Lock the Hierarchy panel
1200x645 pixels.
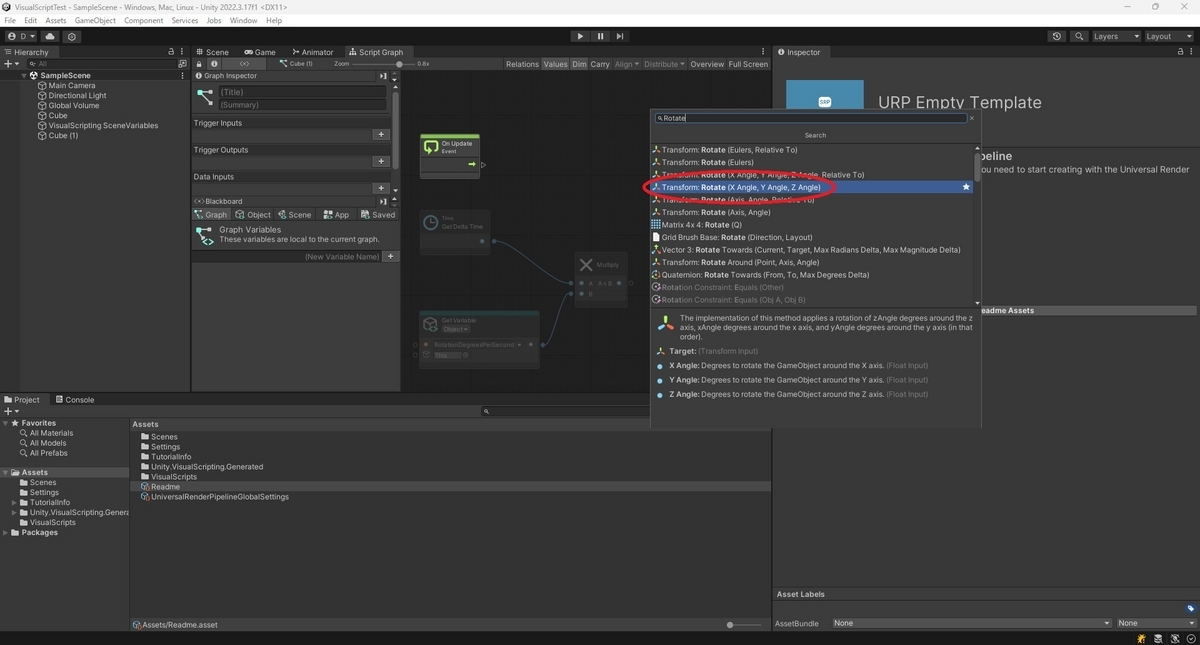coord(171,52)
